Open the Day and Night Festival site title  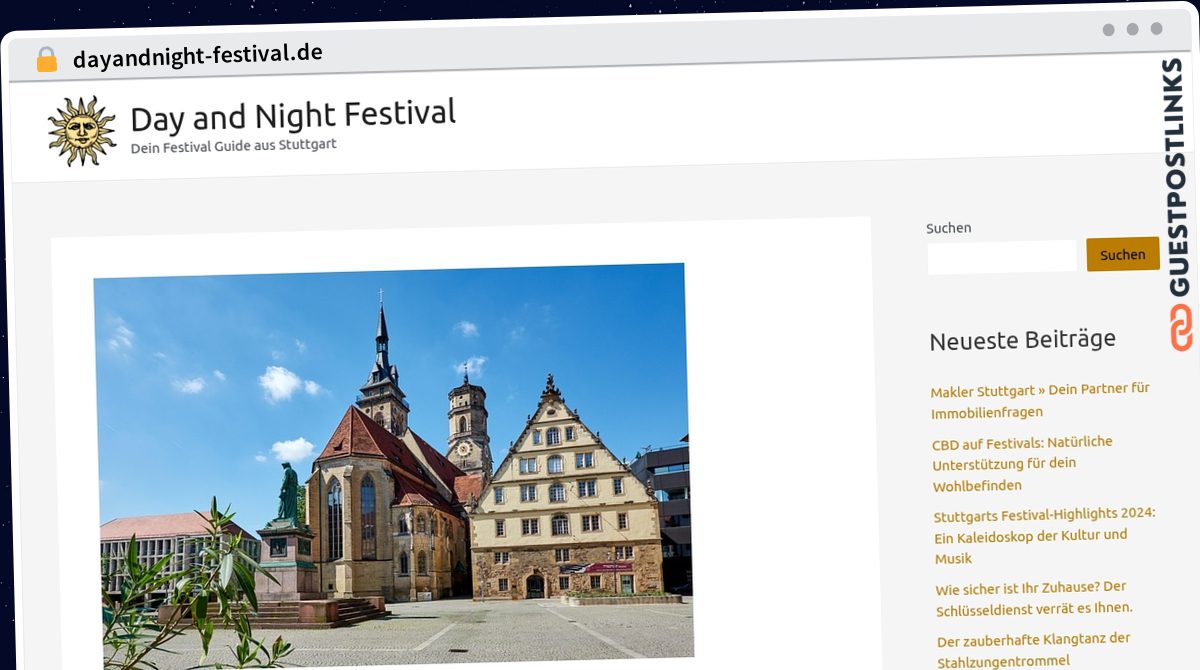[x=293, y=115]
